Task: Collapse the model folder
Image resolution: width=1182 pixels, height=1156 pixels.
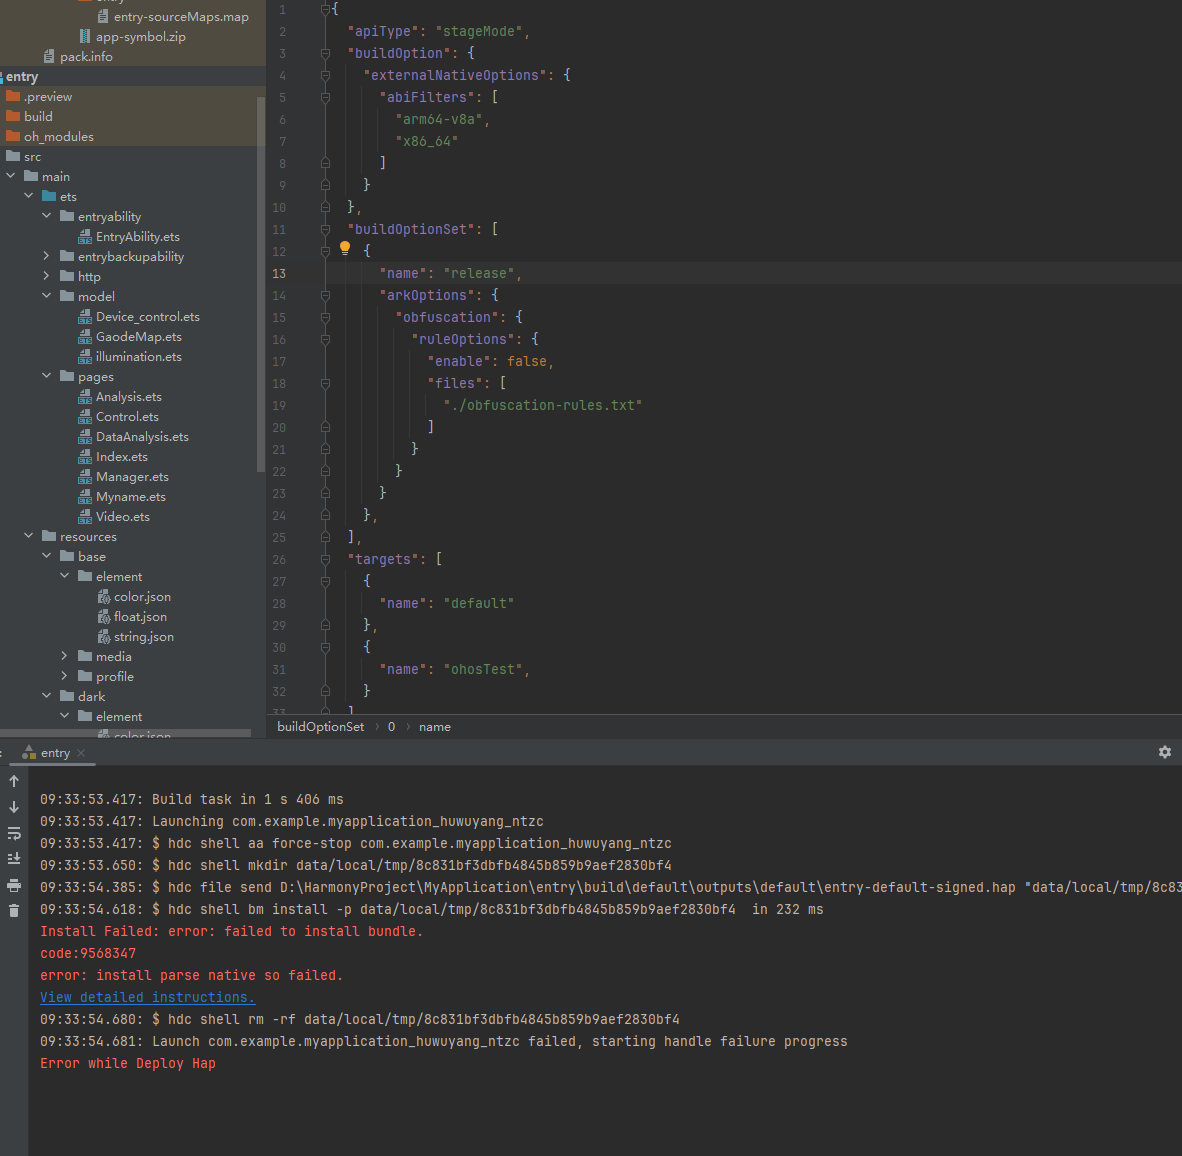Action: point(47,295)
